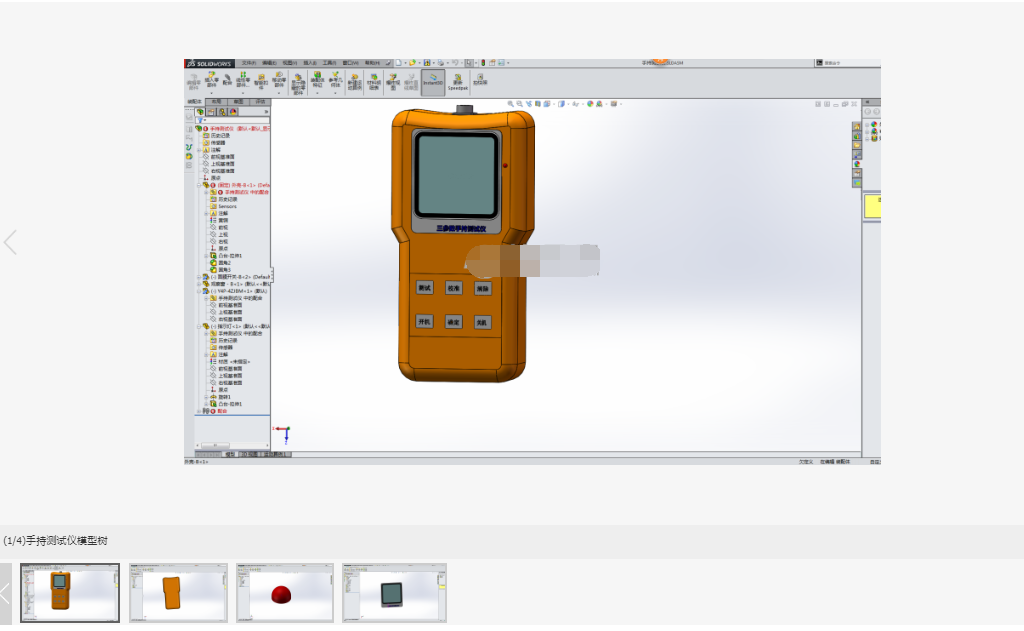Select the Move Component (移动零部件) tool
The height and width of the screenshot is (631, 1024).
coord(279,79)
